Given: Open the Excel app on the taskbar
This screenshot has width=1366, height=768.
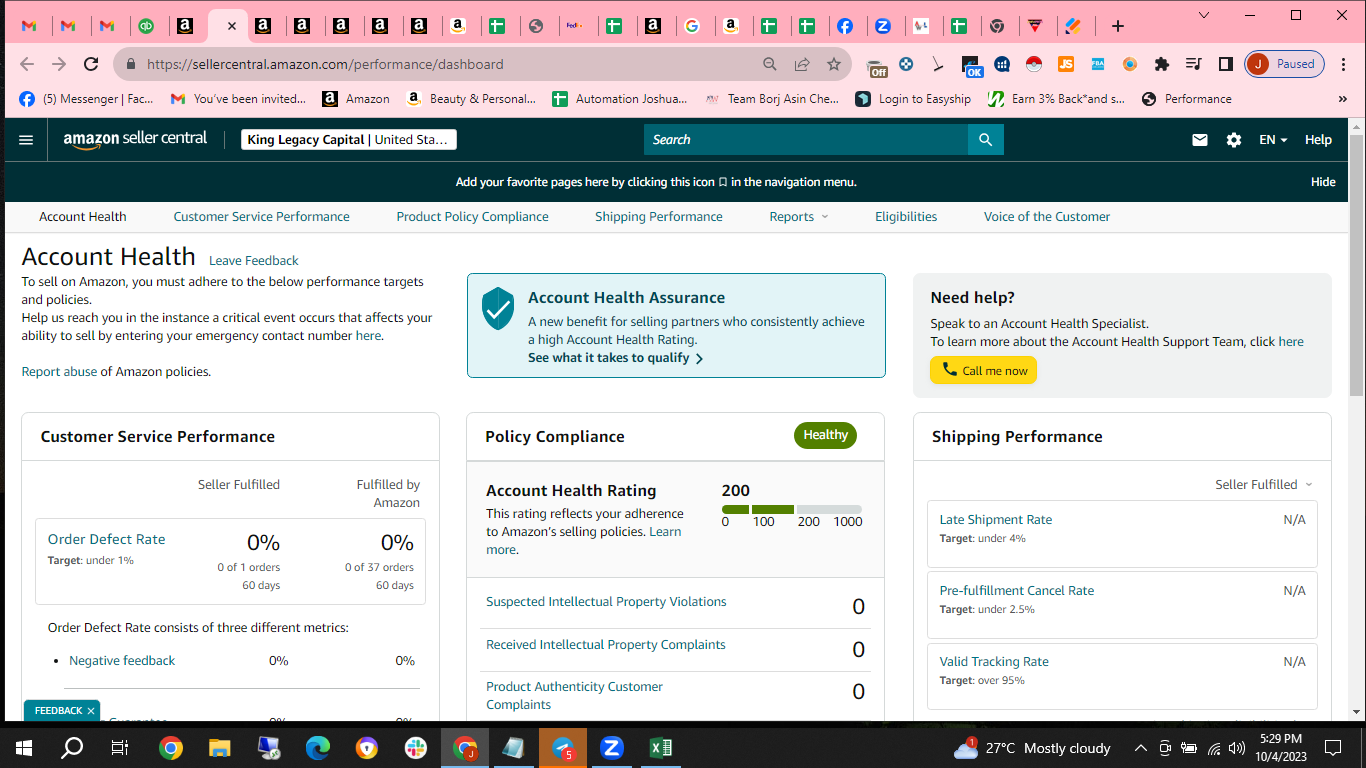Looking at the screenshot, I should pos(660,748).
